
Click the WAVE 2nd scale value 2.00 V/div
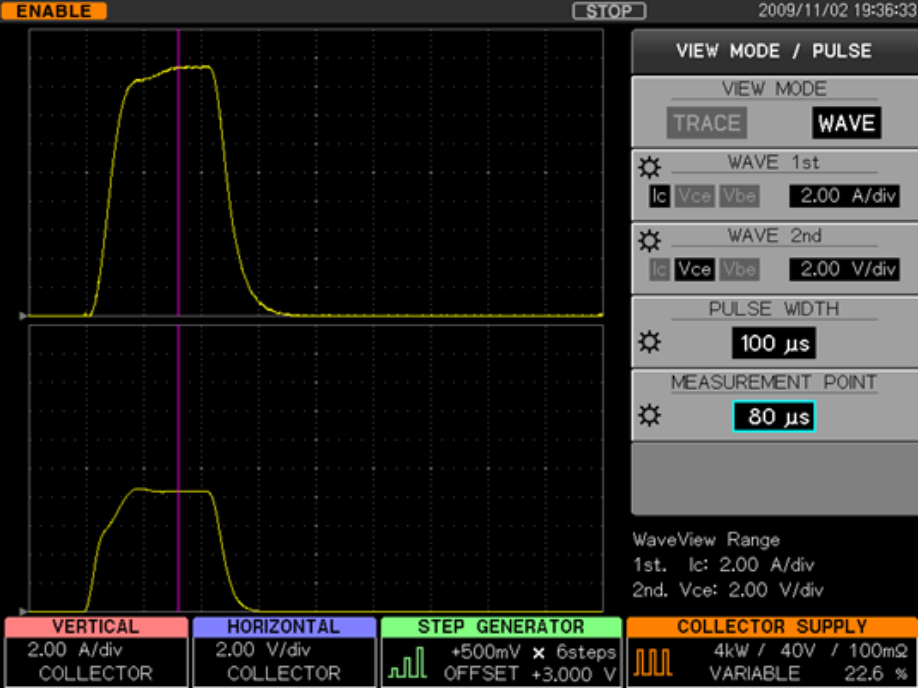point(845,269)
